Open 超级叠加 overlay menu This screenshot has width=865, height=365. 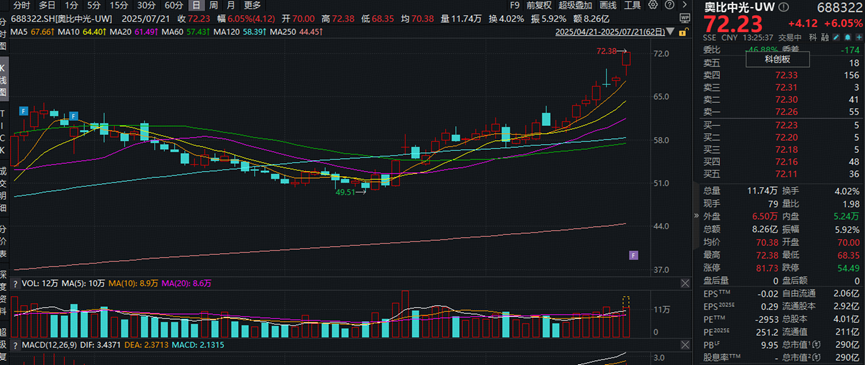[x=575, y=6]
